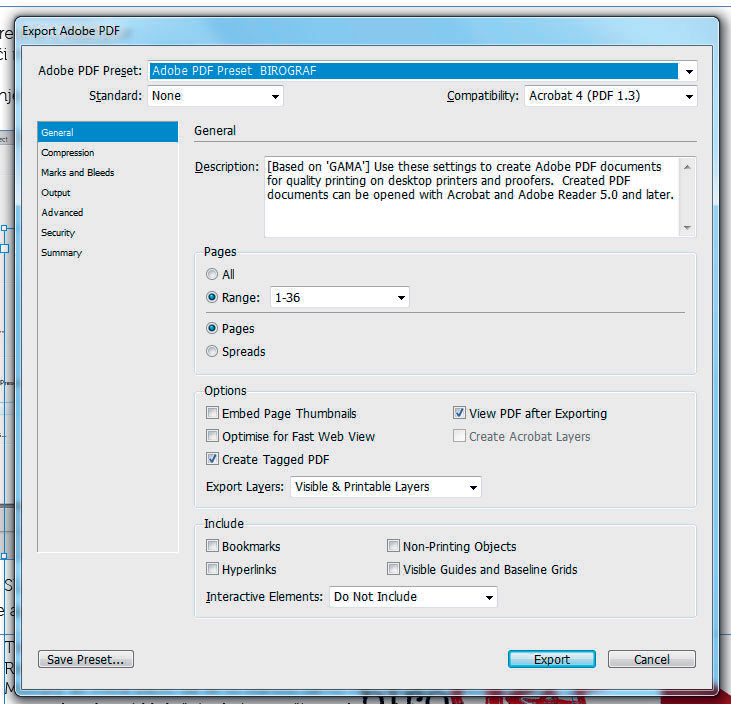The image size is (731, 704).
Task: Tick the Non-Printing Objects checkbox
Action: pyautogui.click(x=394, y=546)
